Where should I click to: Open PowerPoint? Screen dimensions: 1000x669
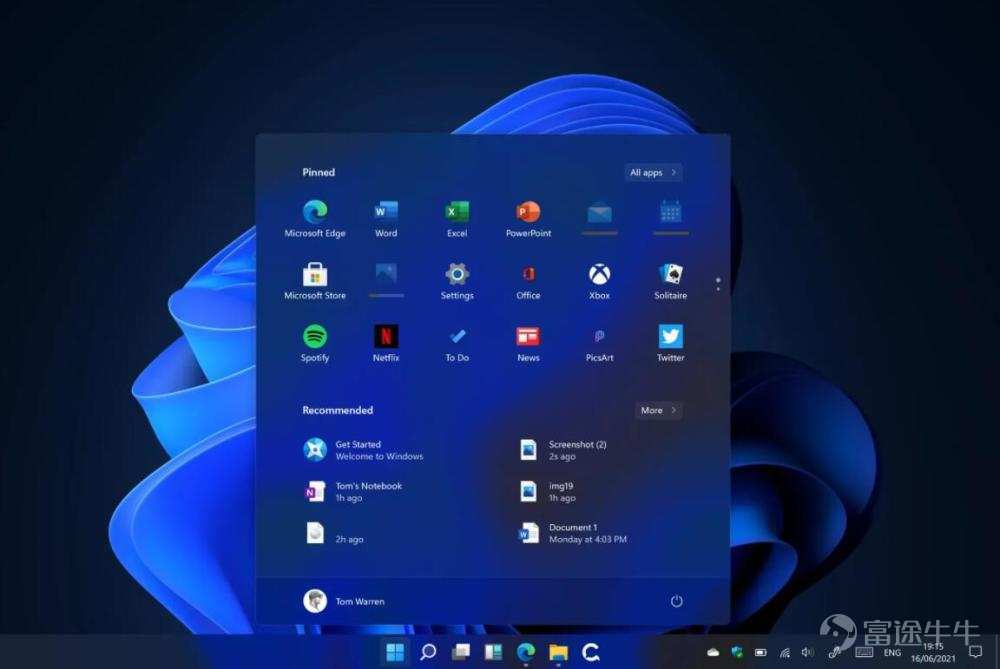pos(527,214)
